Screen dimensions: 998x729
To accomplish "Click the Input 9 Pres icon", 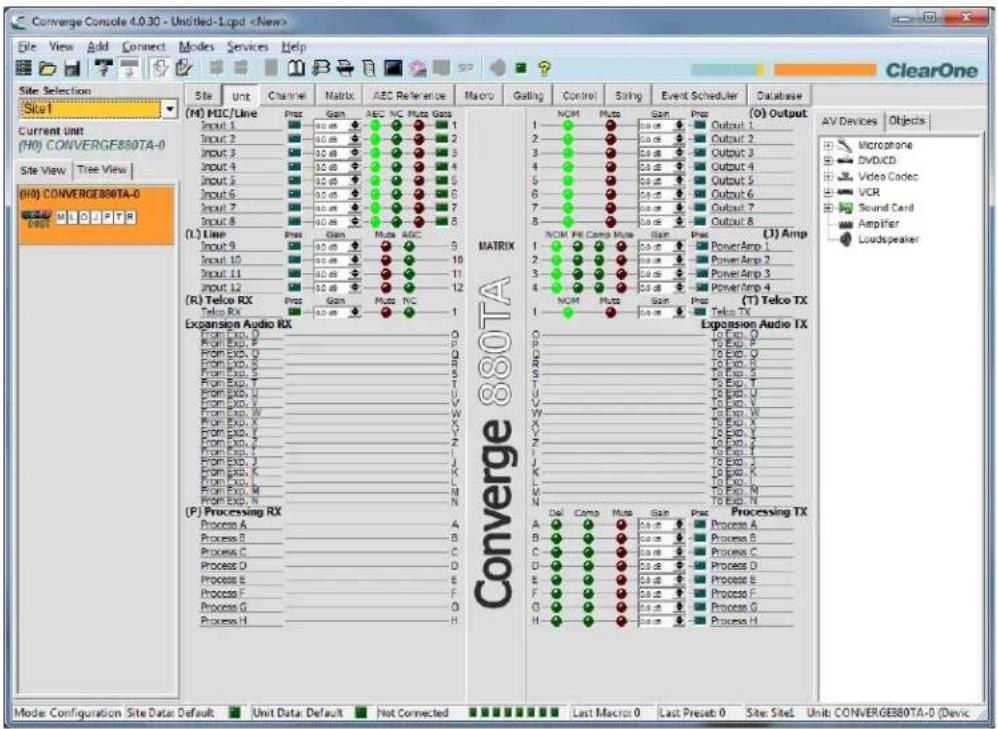I will 294,246.
